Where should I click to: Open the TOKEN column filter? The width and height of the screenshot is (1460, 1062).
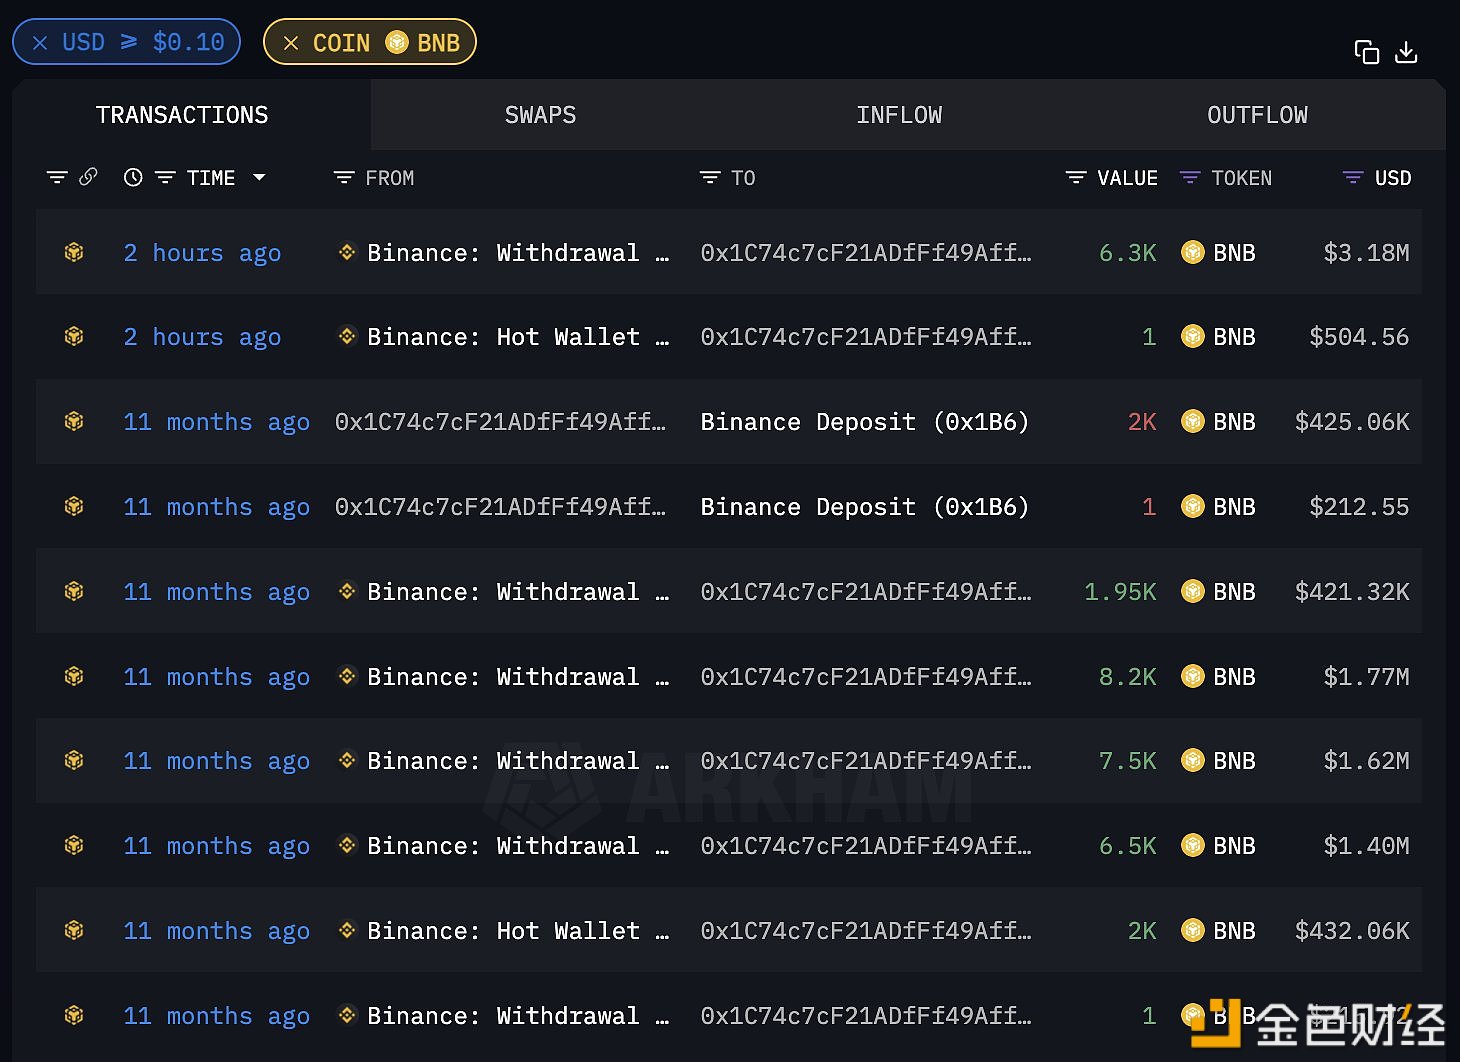point(1190,178)
